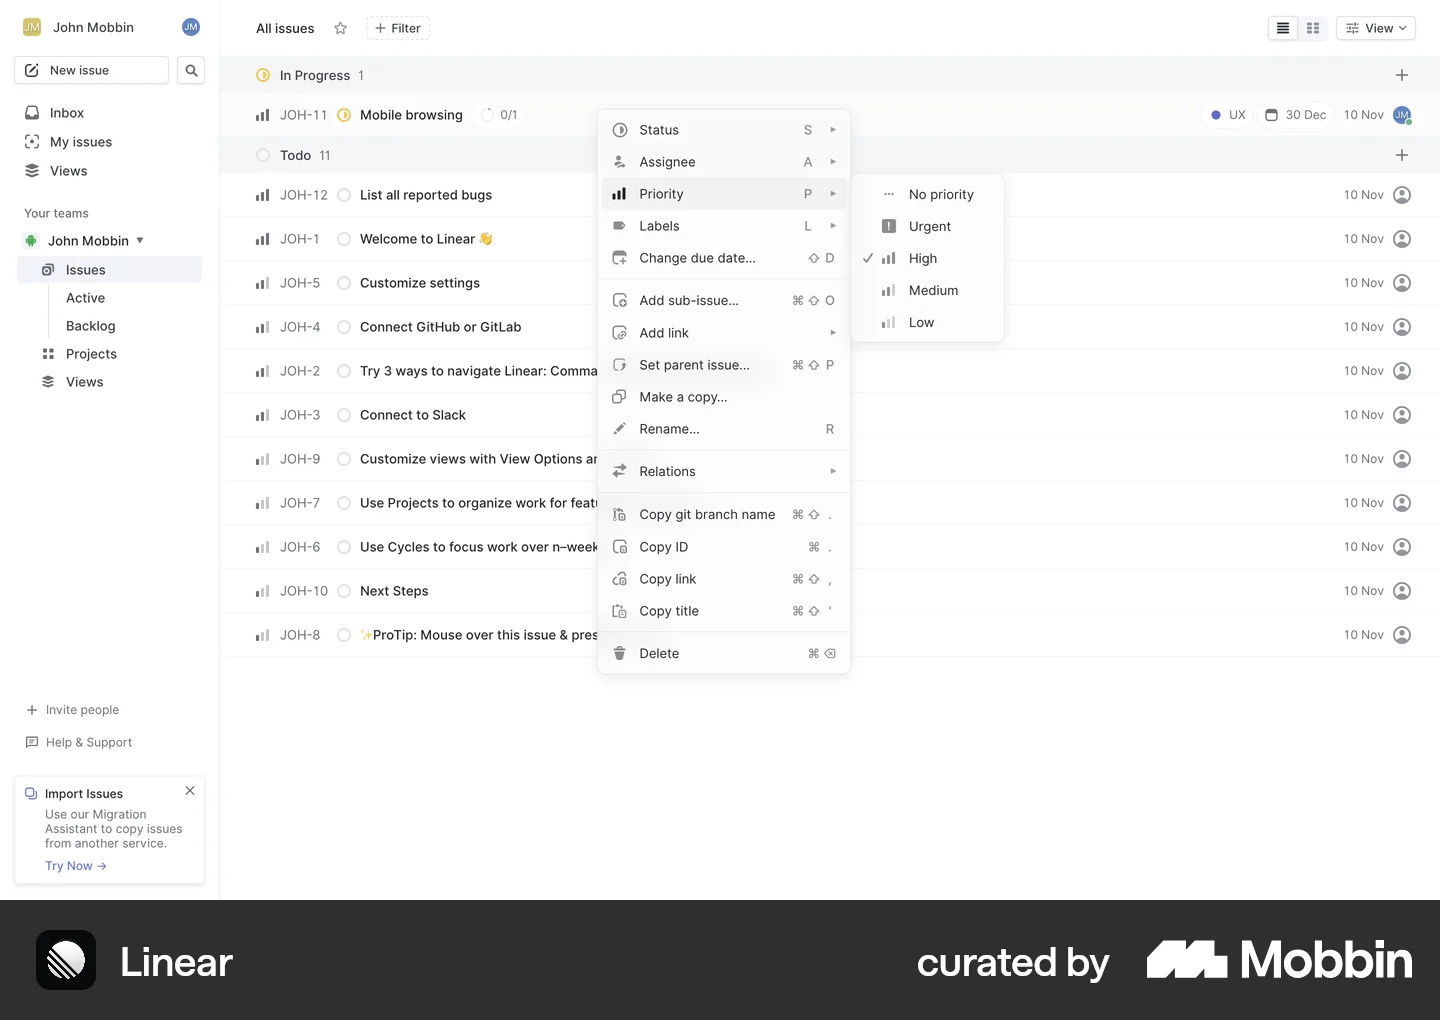Viewport: 1440px width, 1020px height.
Task: Open Help & Support
Action: tap(78, 742)
